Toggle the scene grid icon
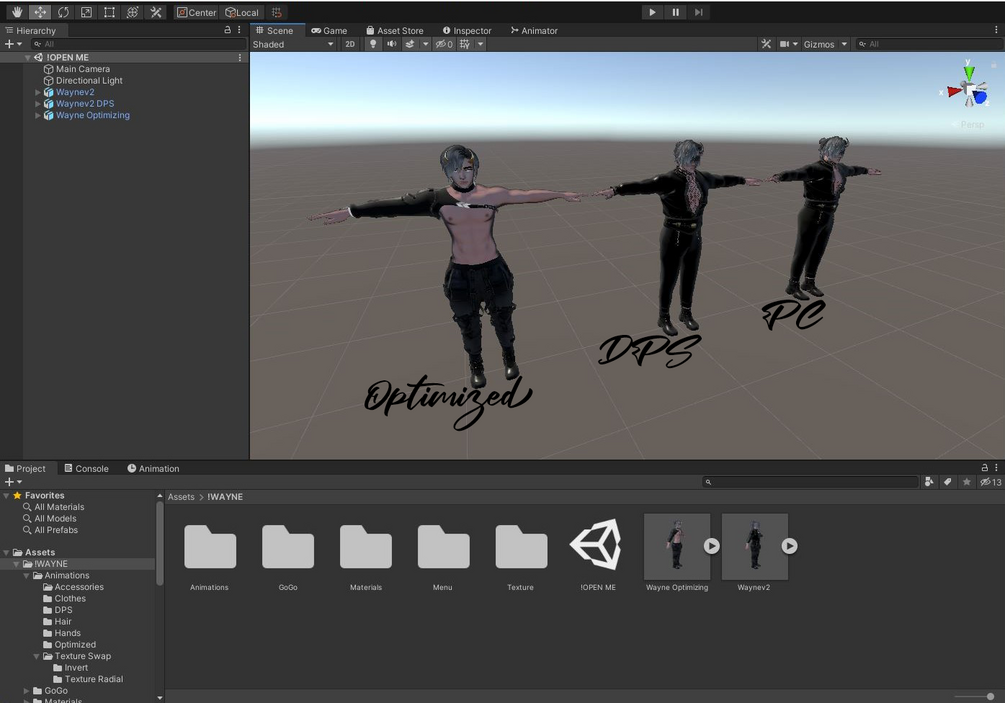1005x703 pixels. pos(465,44)
